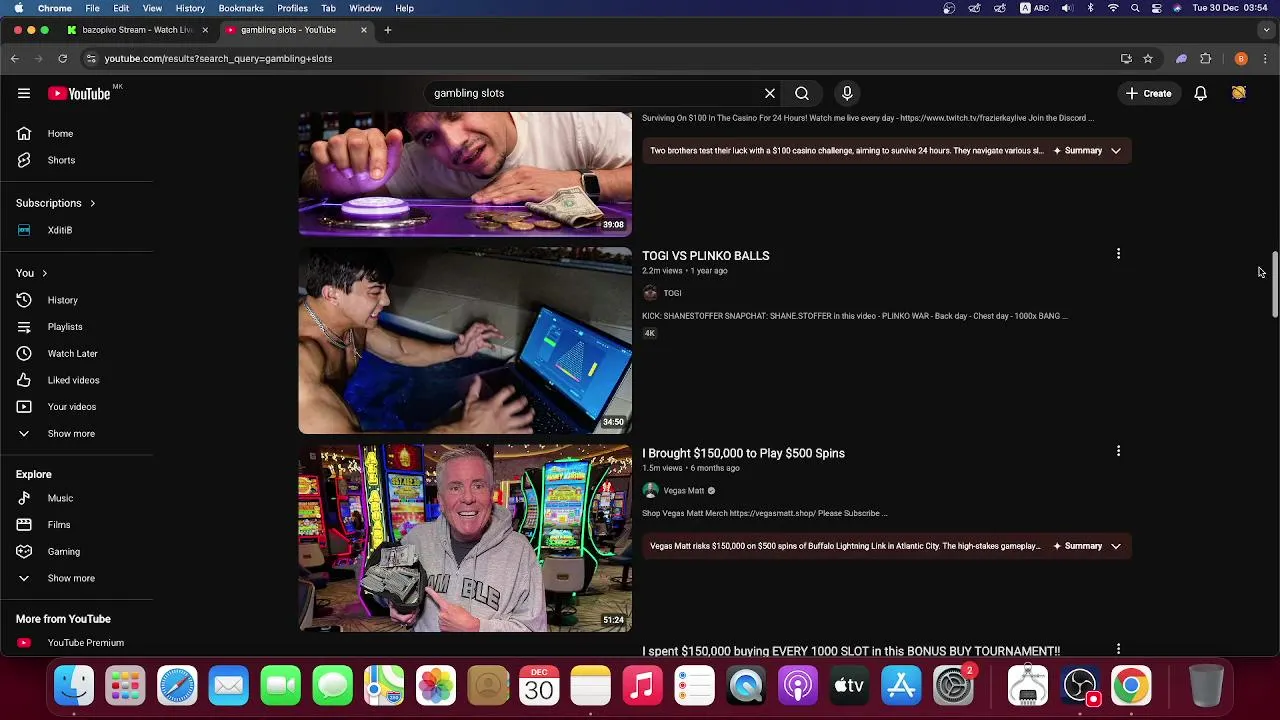Click the Chrome install app icon
Screen dimensions: 1280x720
pos(1126,59)
